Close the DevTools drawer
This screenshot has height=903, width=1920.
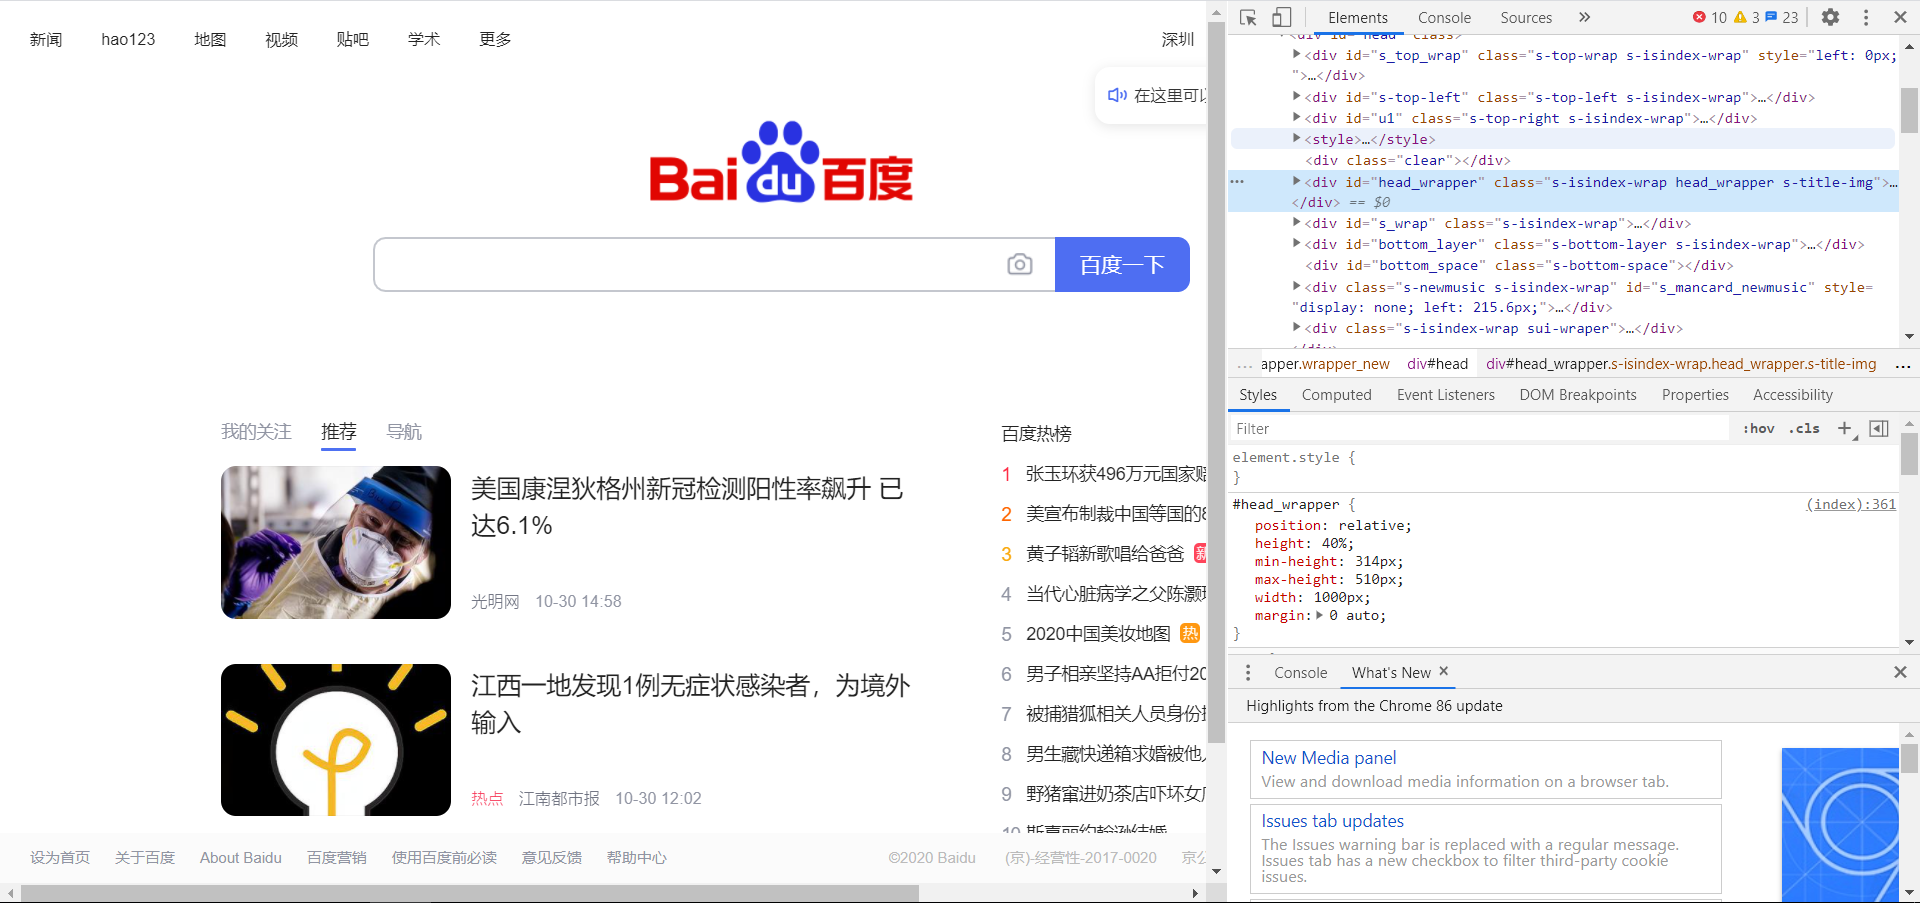pyautogui.click(x=1900, y=673)
